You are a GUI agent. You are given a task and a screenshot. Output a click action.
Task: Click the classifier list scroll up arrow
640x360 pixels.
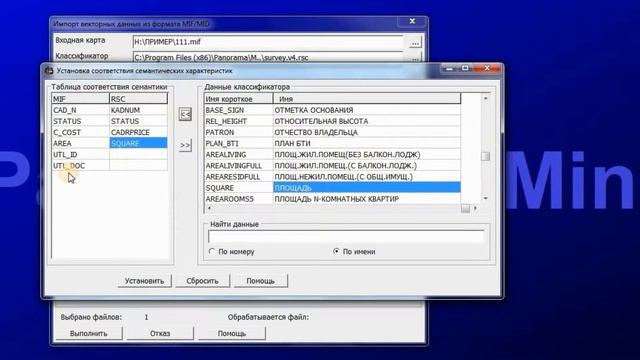point(485,98)
